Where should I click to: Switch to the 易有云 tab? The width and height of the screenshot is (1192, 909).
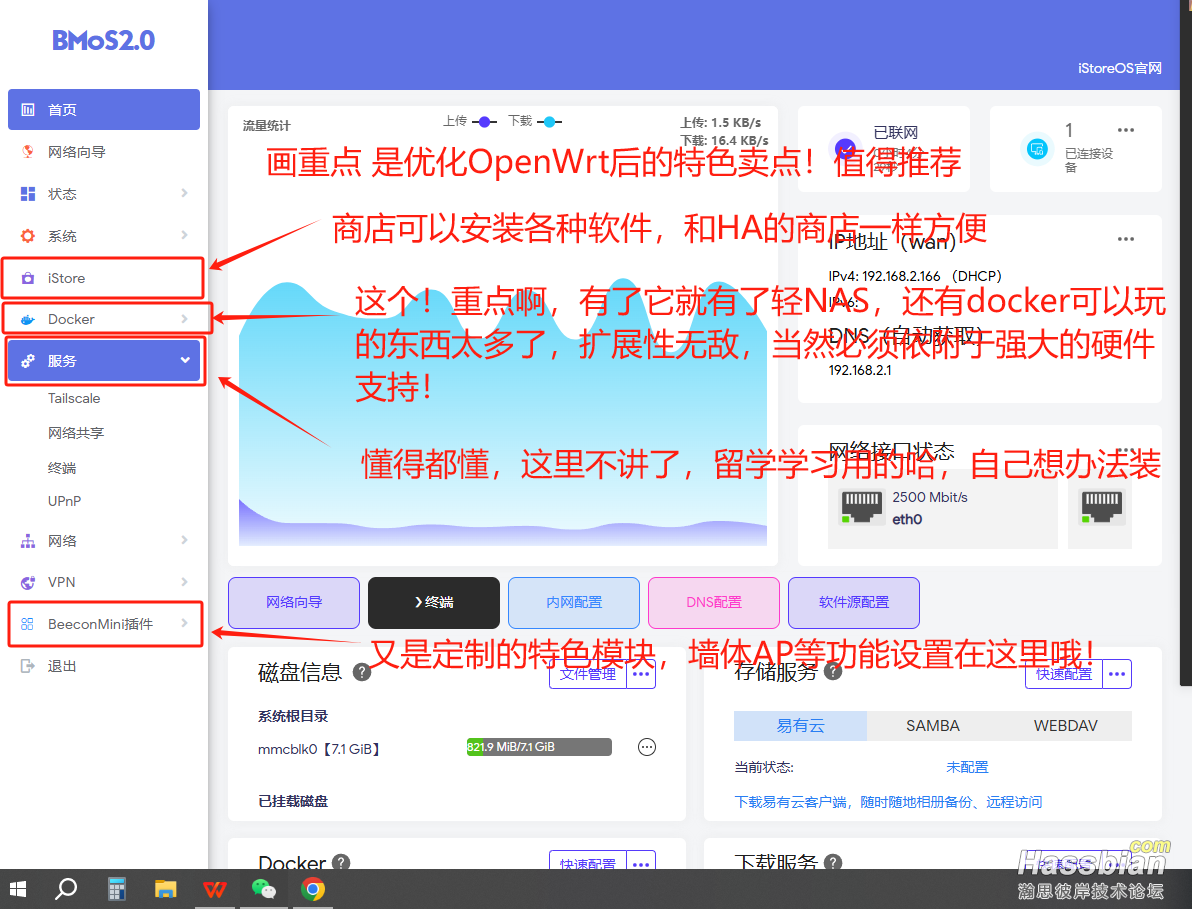[x=800, y=726]
